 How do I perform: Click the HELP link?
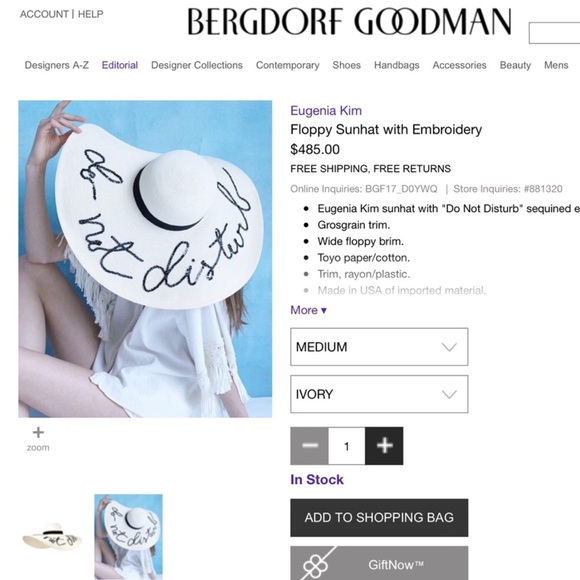click(x=91, y=14)
